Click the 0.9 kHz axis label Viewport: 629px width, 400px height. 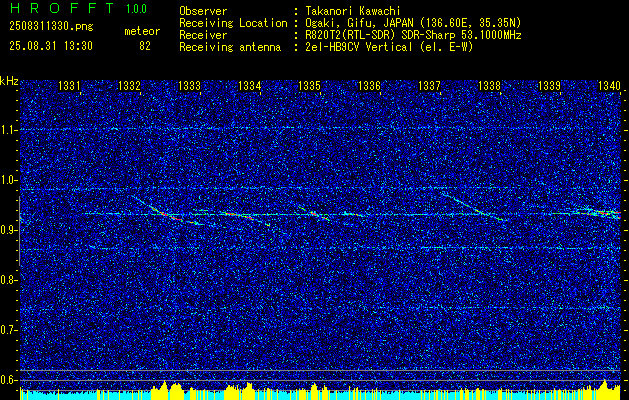(8, 230)
